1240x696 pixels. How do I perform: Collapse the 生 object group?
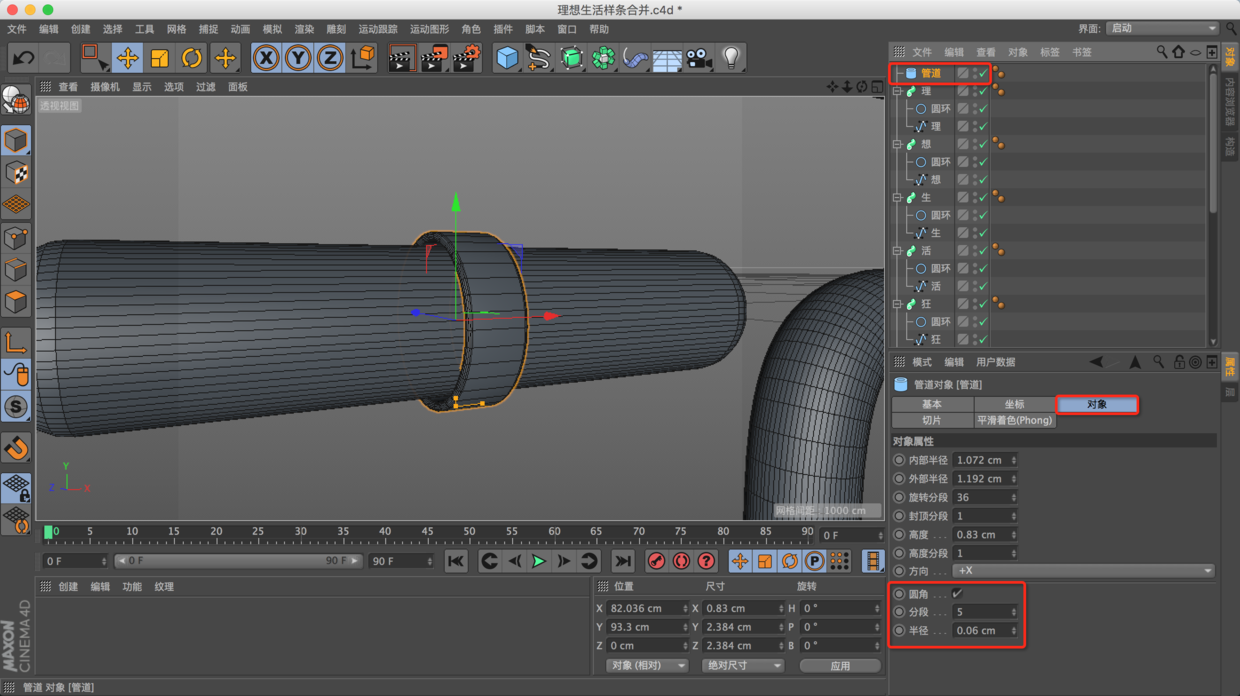pos(897,198)
